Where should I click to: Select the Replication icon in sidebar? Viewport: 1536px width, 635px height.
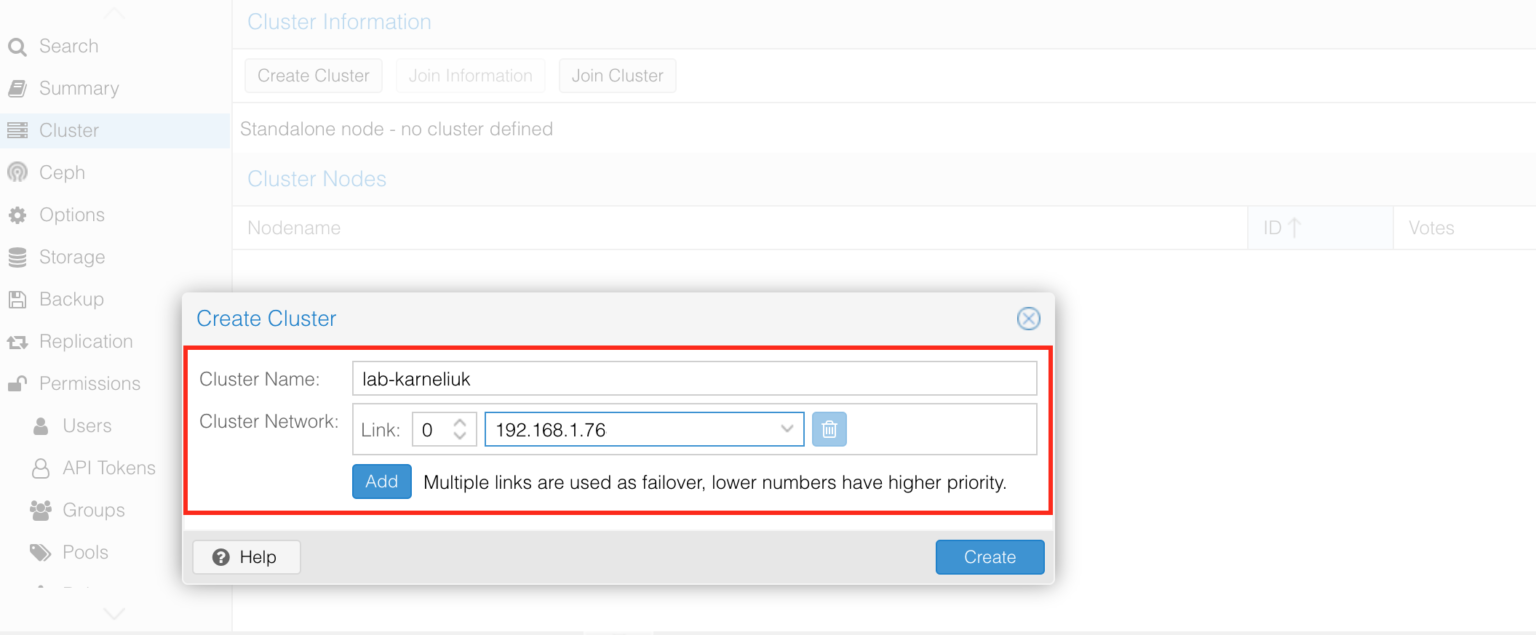tap(19, 340)
